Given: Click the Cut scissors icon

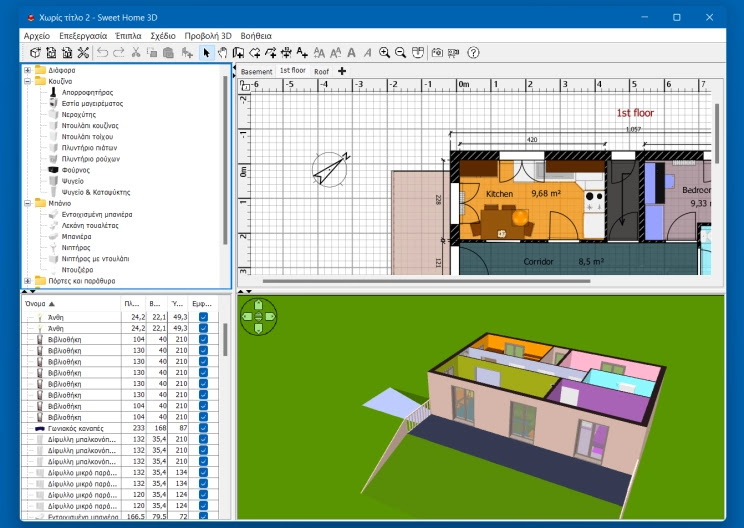Looking at the screenshot, I should pyautogui.click(x=136, y=53).
